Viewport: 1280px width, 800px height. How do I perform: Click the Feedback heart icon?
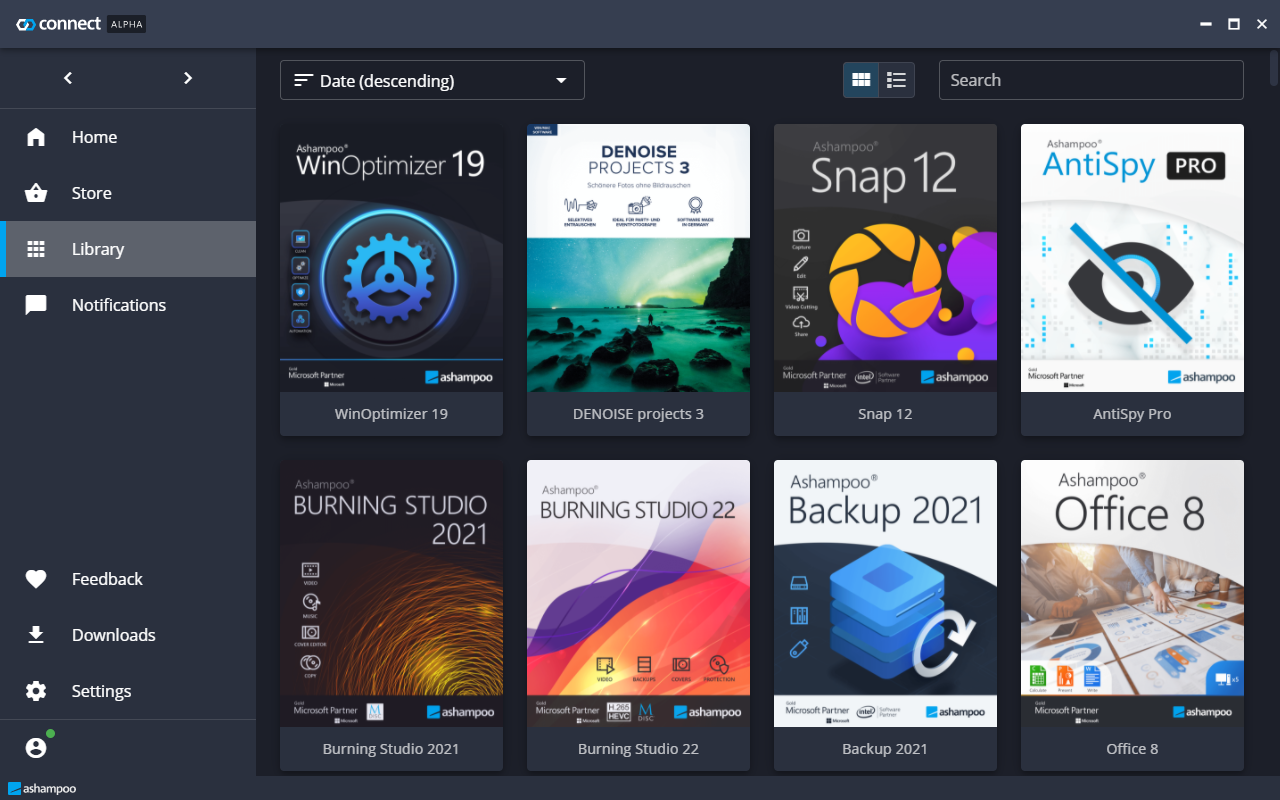click(x=36, y=579)
